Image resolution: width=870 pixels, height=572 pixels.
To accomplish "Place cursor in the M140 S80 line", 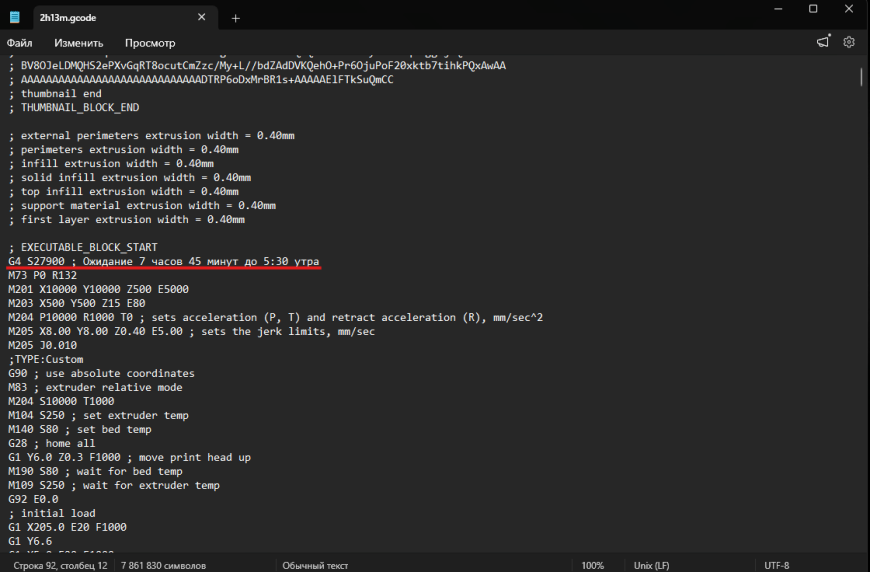I will 79,429.
